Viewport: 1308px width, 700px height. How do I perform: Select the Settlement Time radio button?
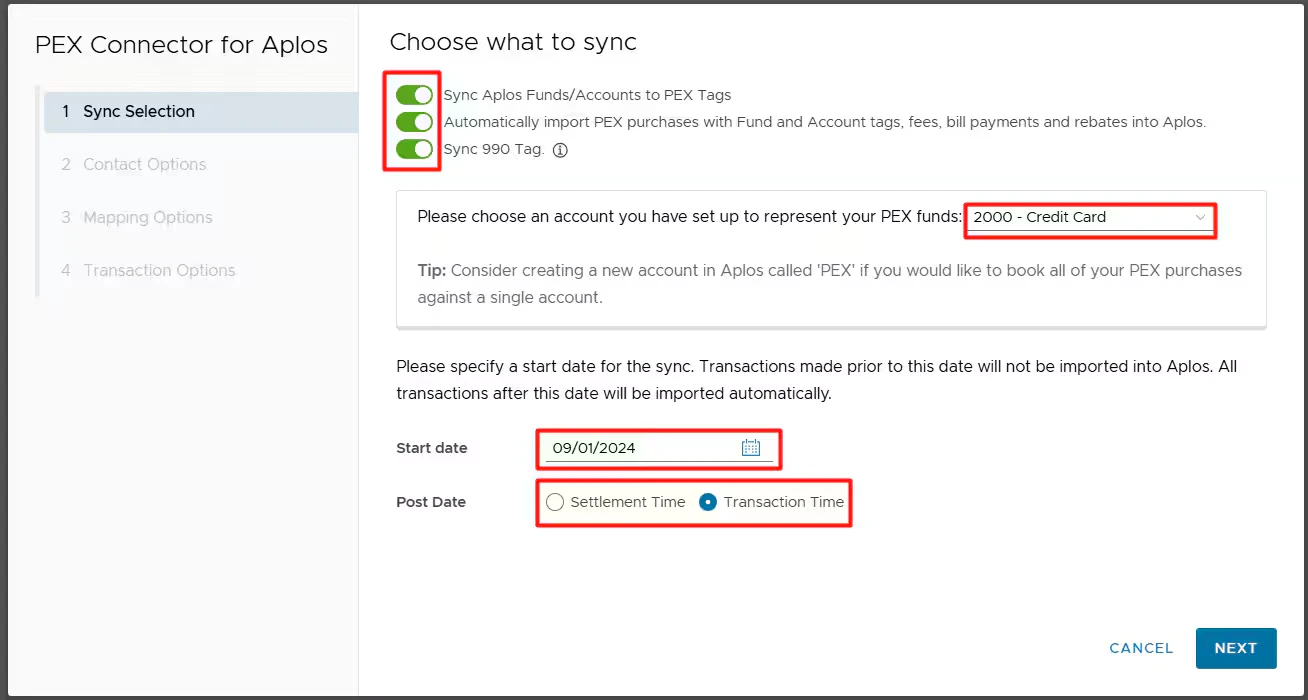coord(555,502)
